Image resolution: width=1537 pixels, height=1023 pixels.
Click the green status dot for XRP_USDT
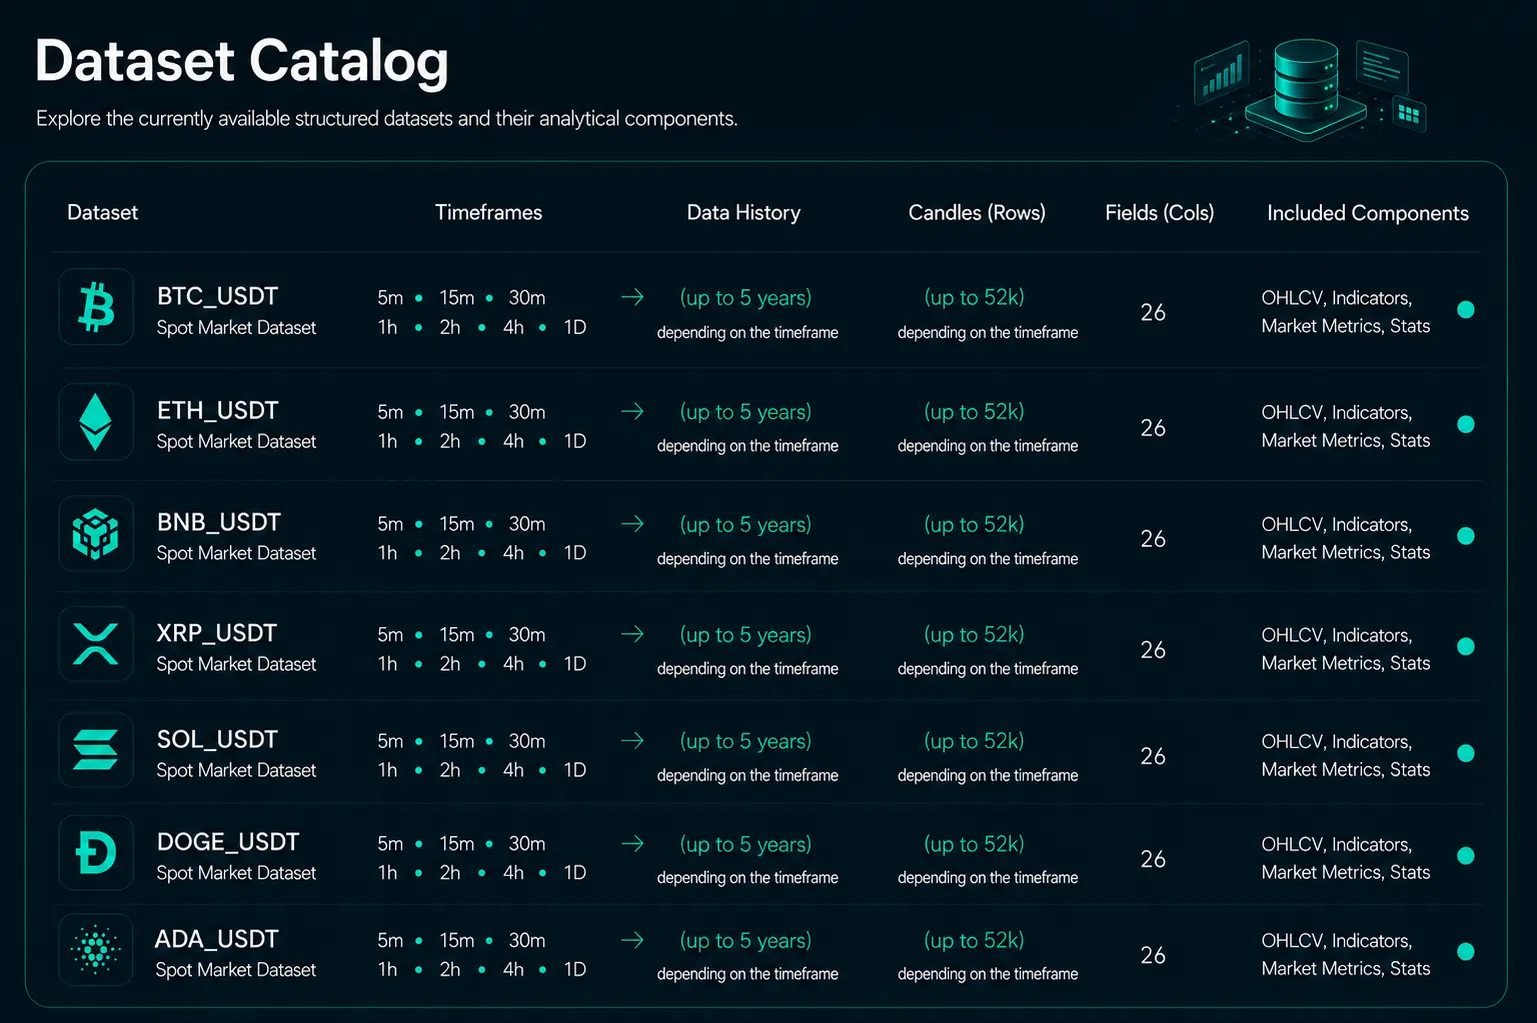tap(1466, 647)
